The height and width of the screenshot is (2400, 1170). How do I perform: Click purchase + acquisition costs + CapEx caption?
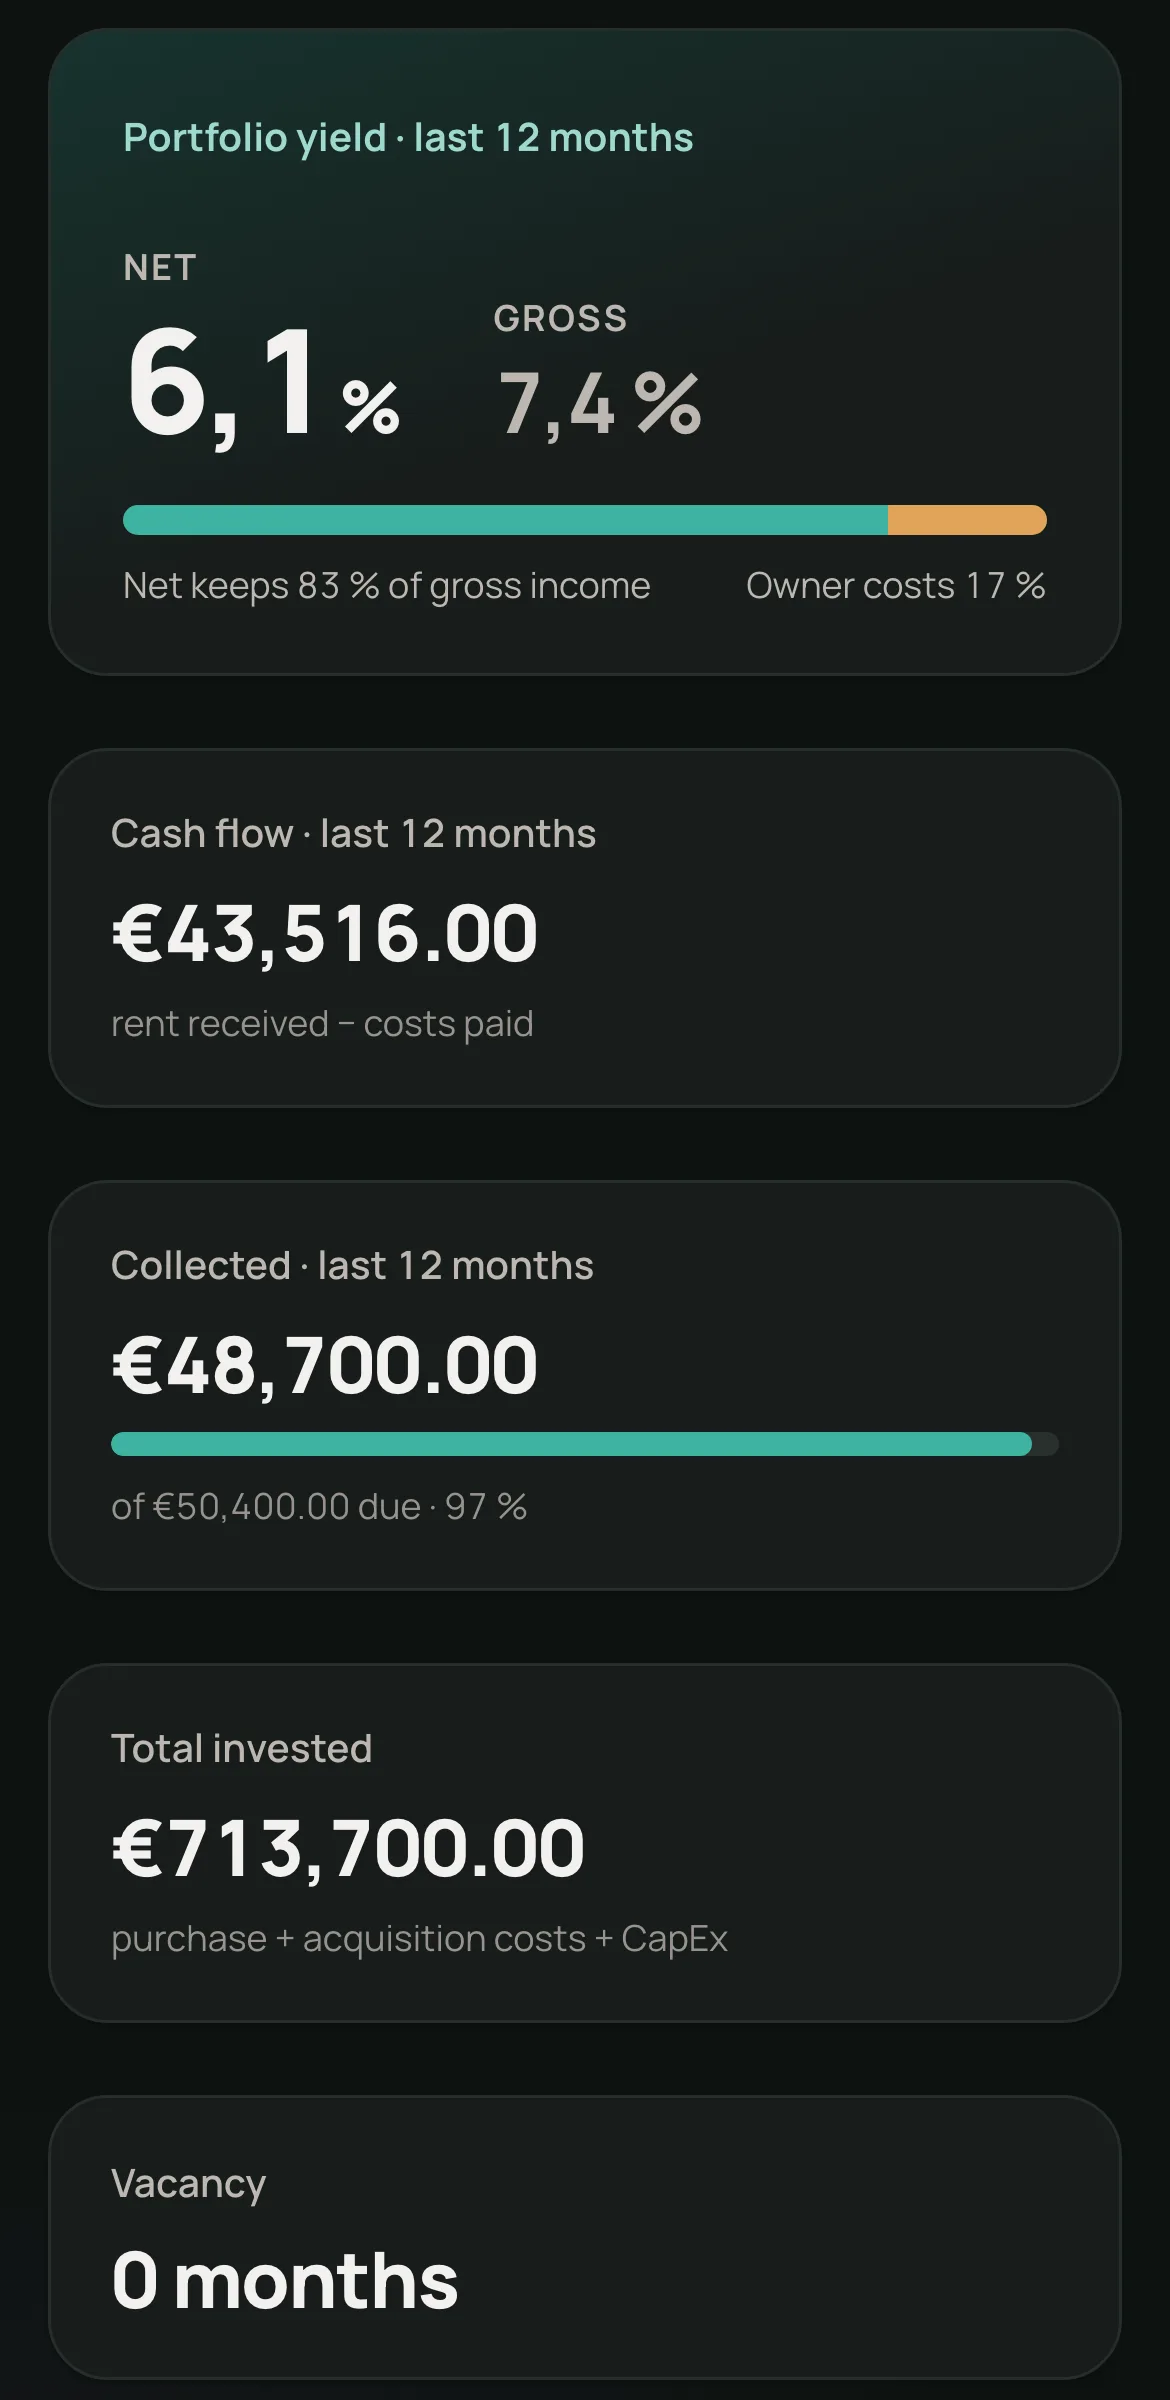click(419, 1939)
